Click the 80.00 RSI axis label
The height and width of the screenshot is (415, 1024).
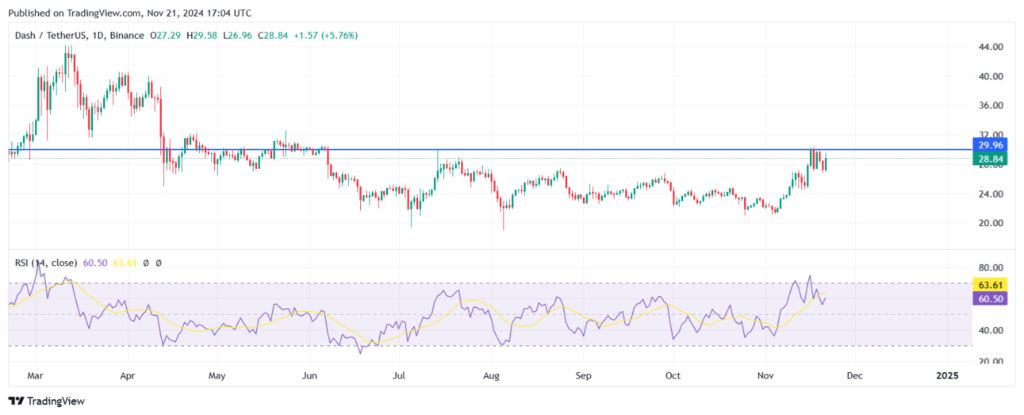click(990, 267)
